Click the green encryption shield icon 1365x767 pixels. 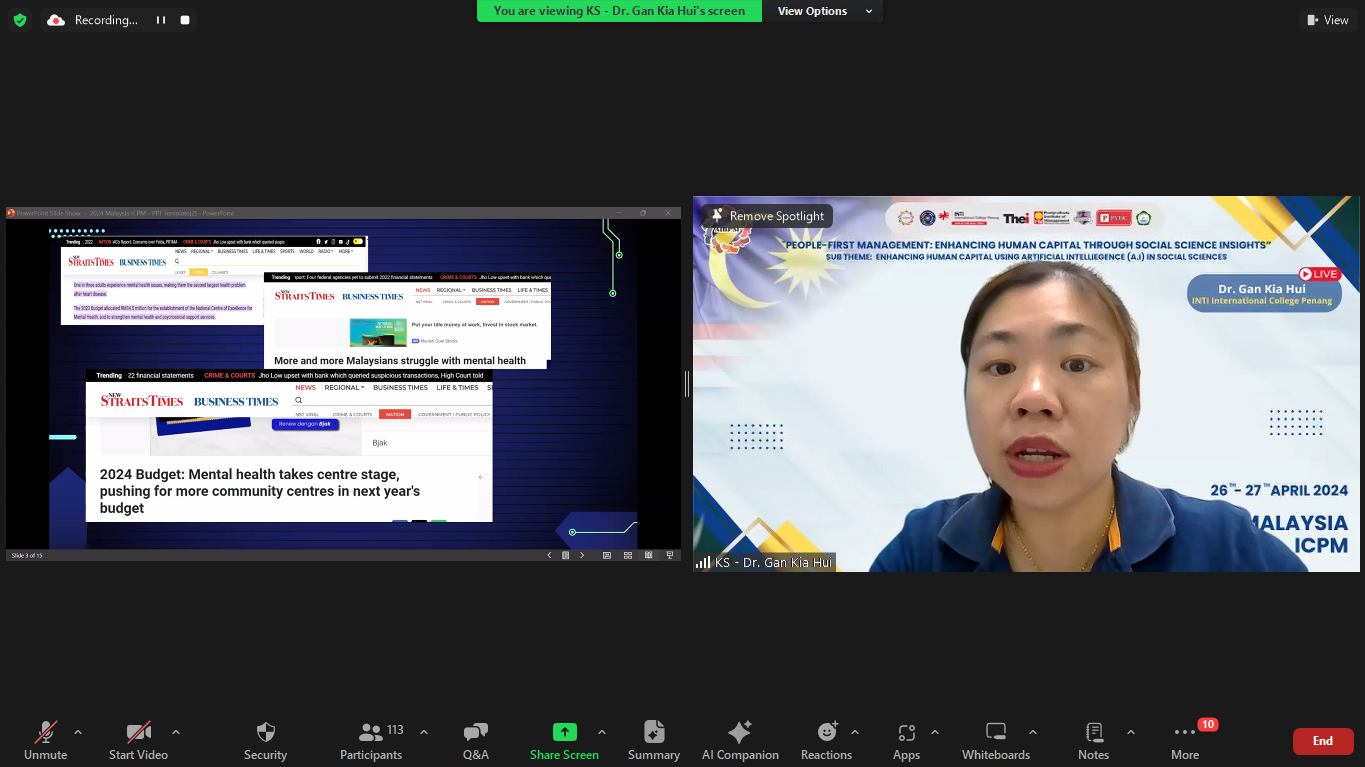[x=20, y=20]
